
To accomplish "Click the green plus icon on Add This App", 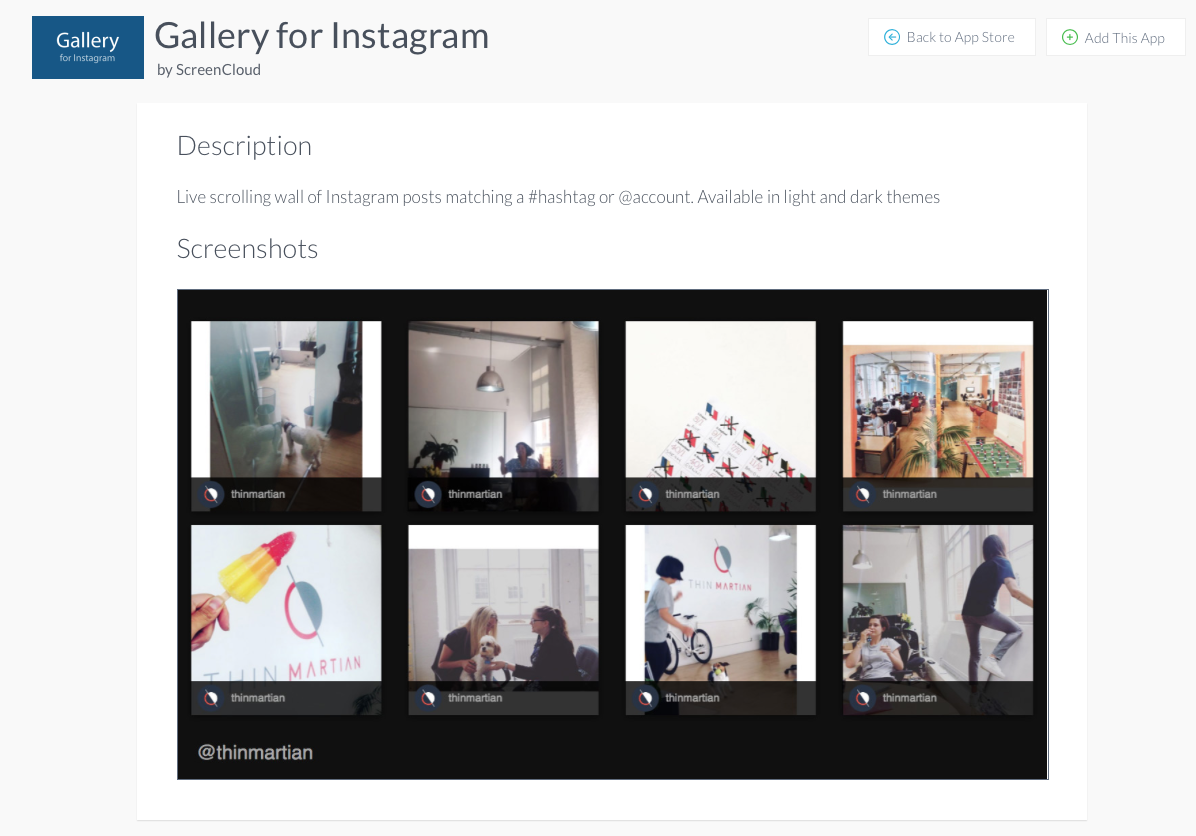I will pyautogui.click(x=1070, y=37).
